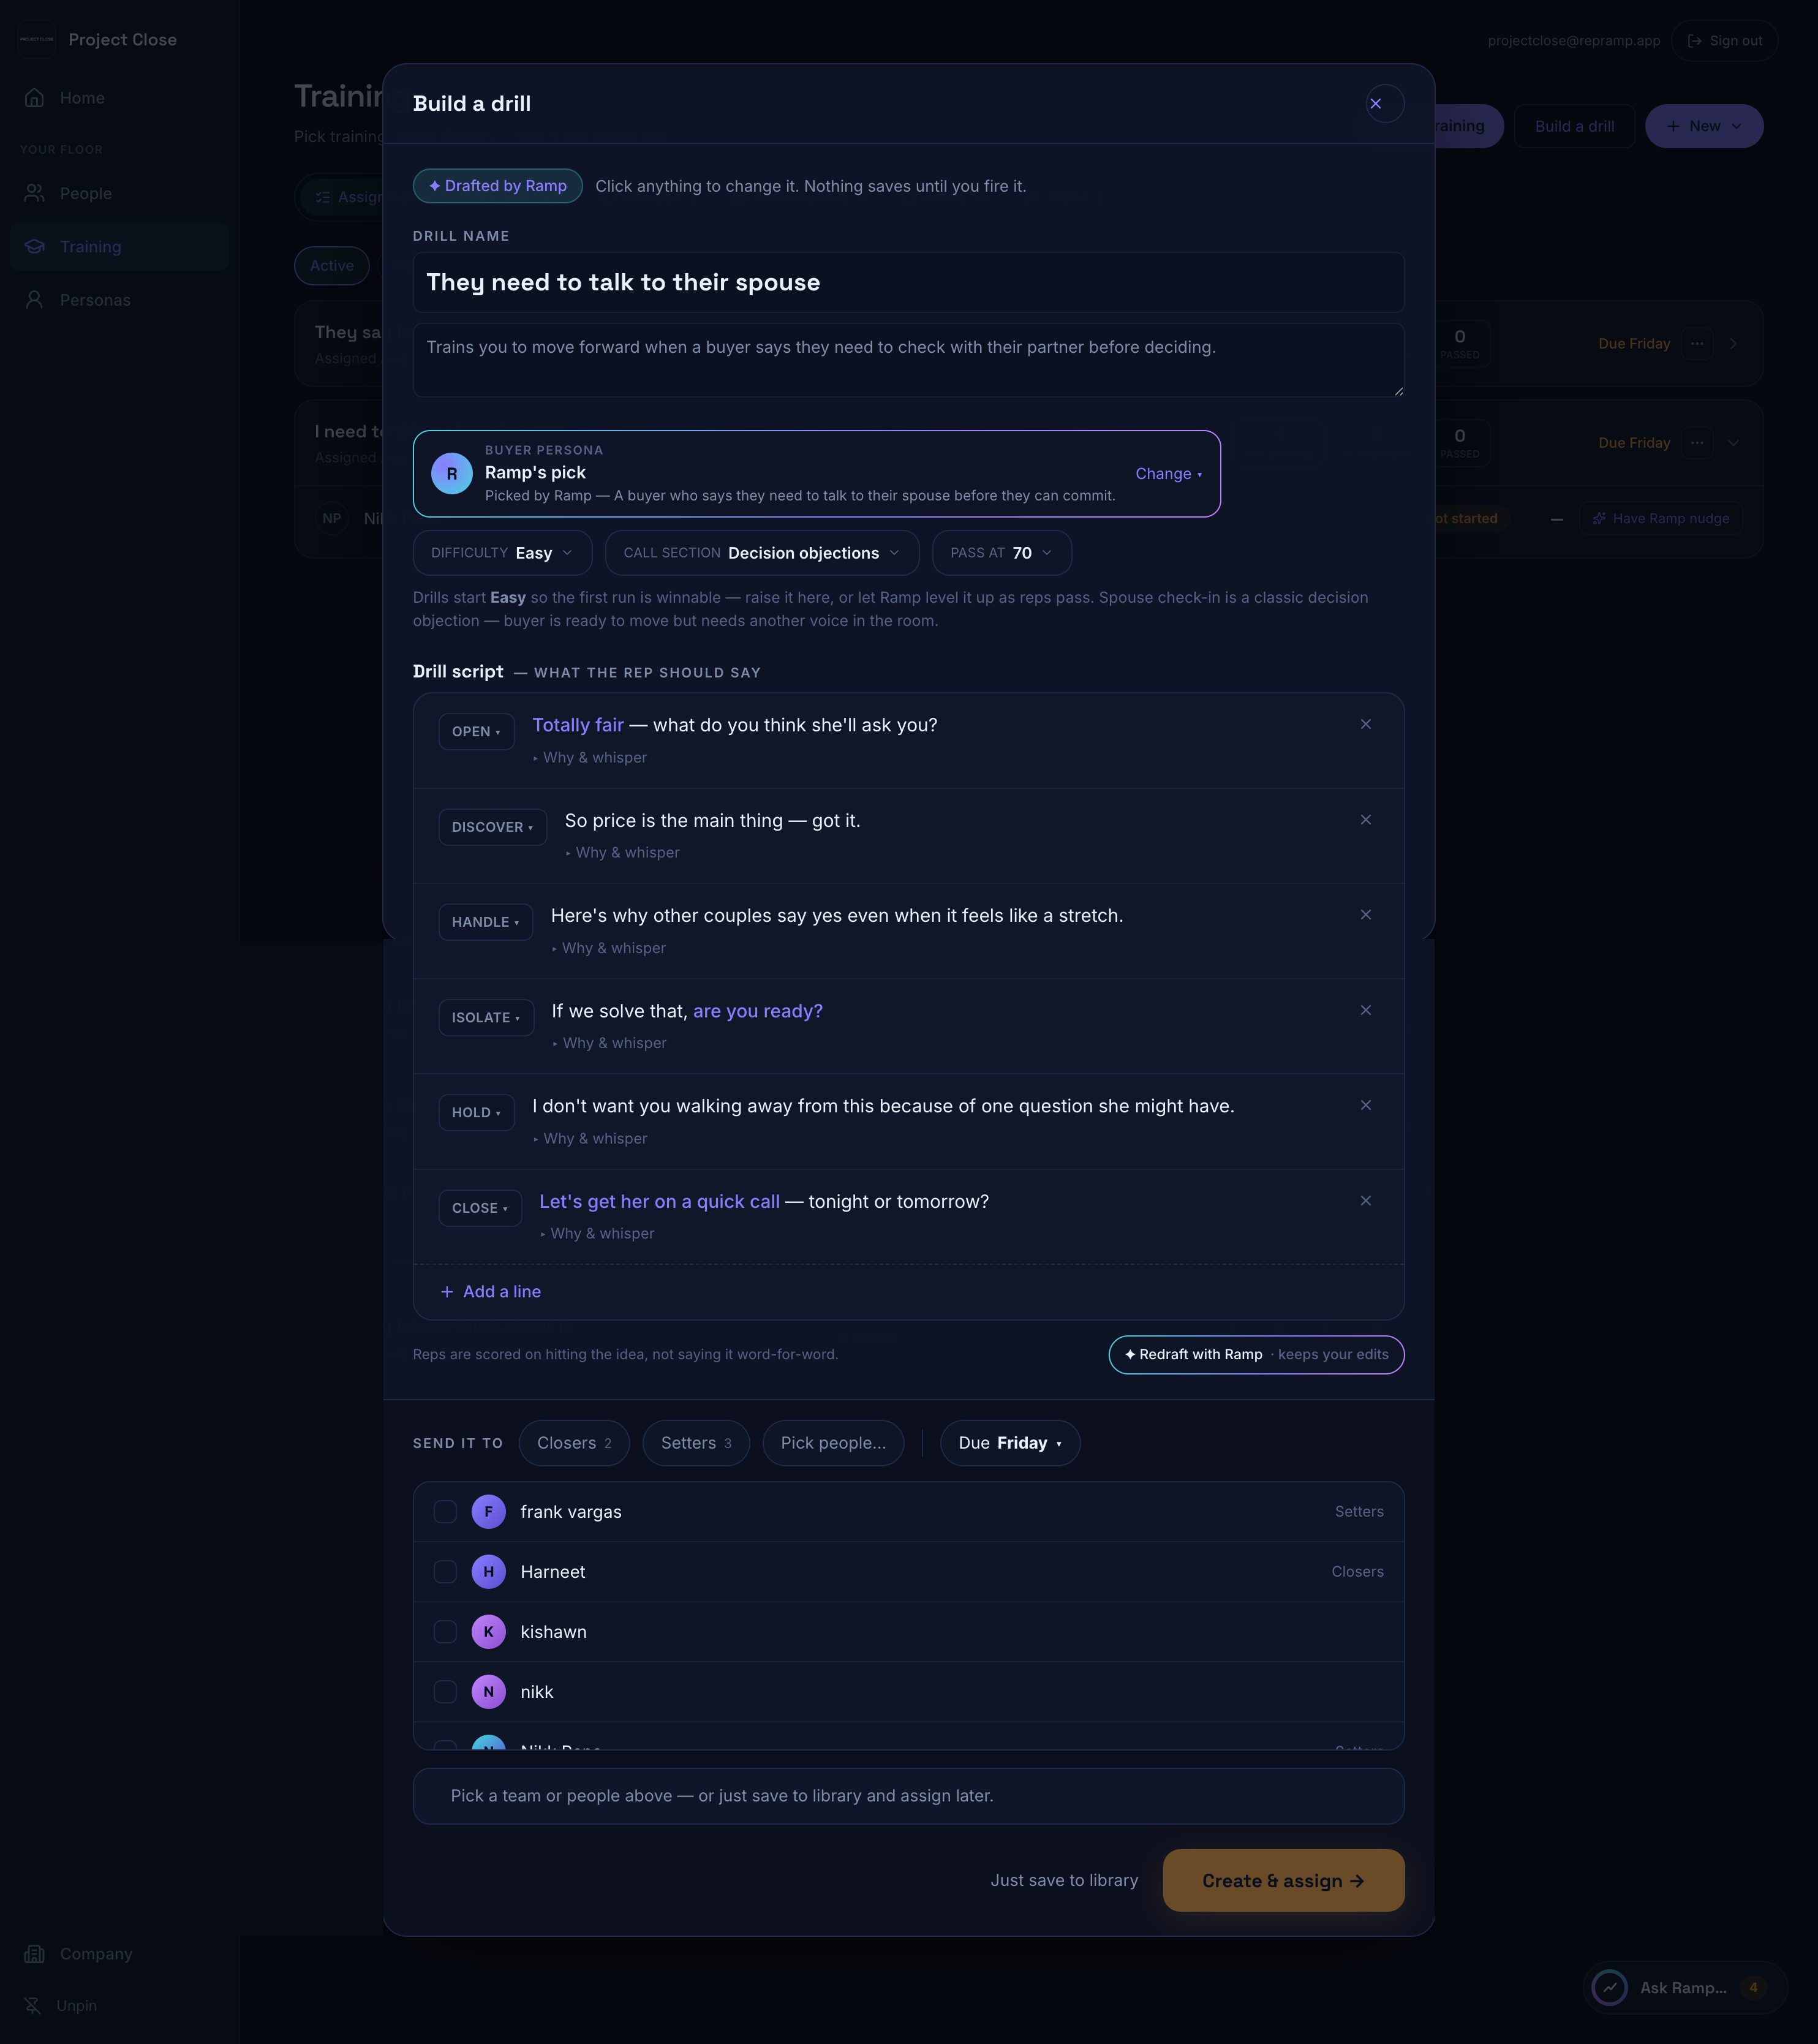
Task: Click the Training graduation cap icon
Action: [x=35, y=247]
